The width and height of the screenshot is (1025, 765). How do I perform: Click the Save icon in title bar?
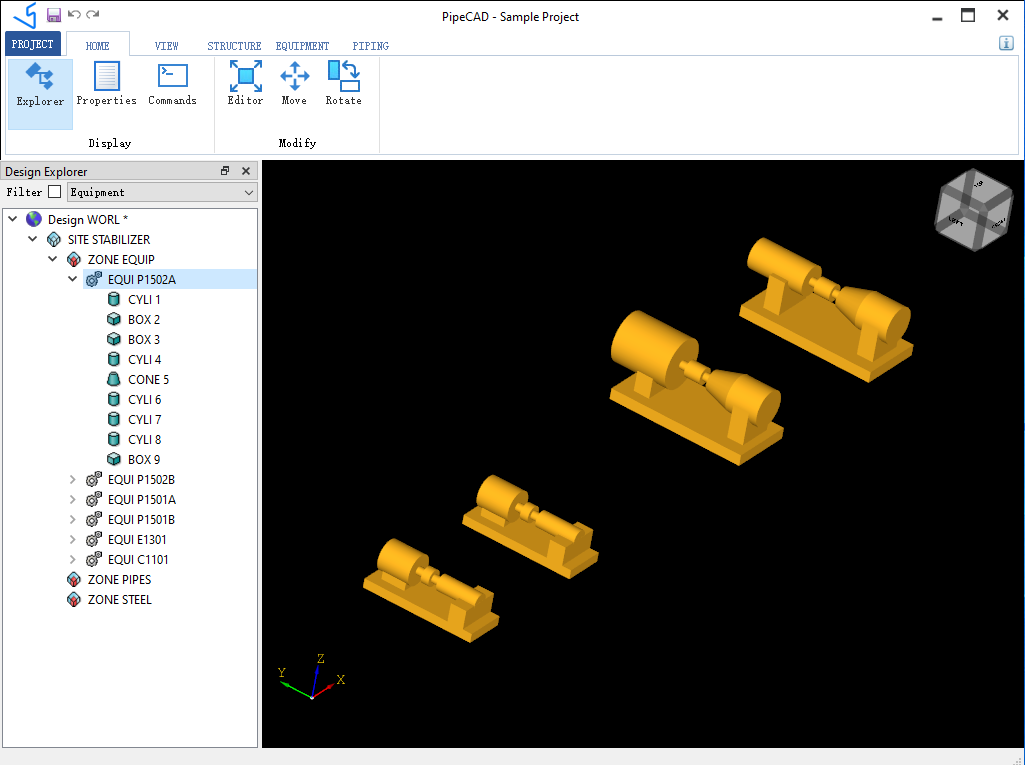click(54, 15)
